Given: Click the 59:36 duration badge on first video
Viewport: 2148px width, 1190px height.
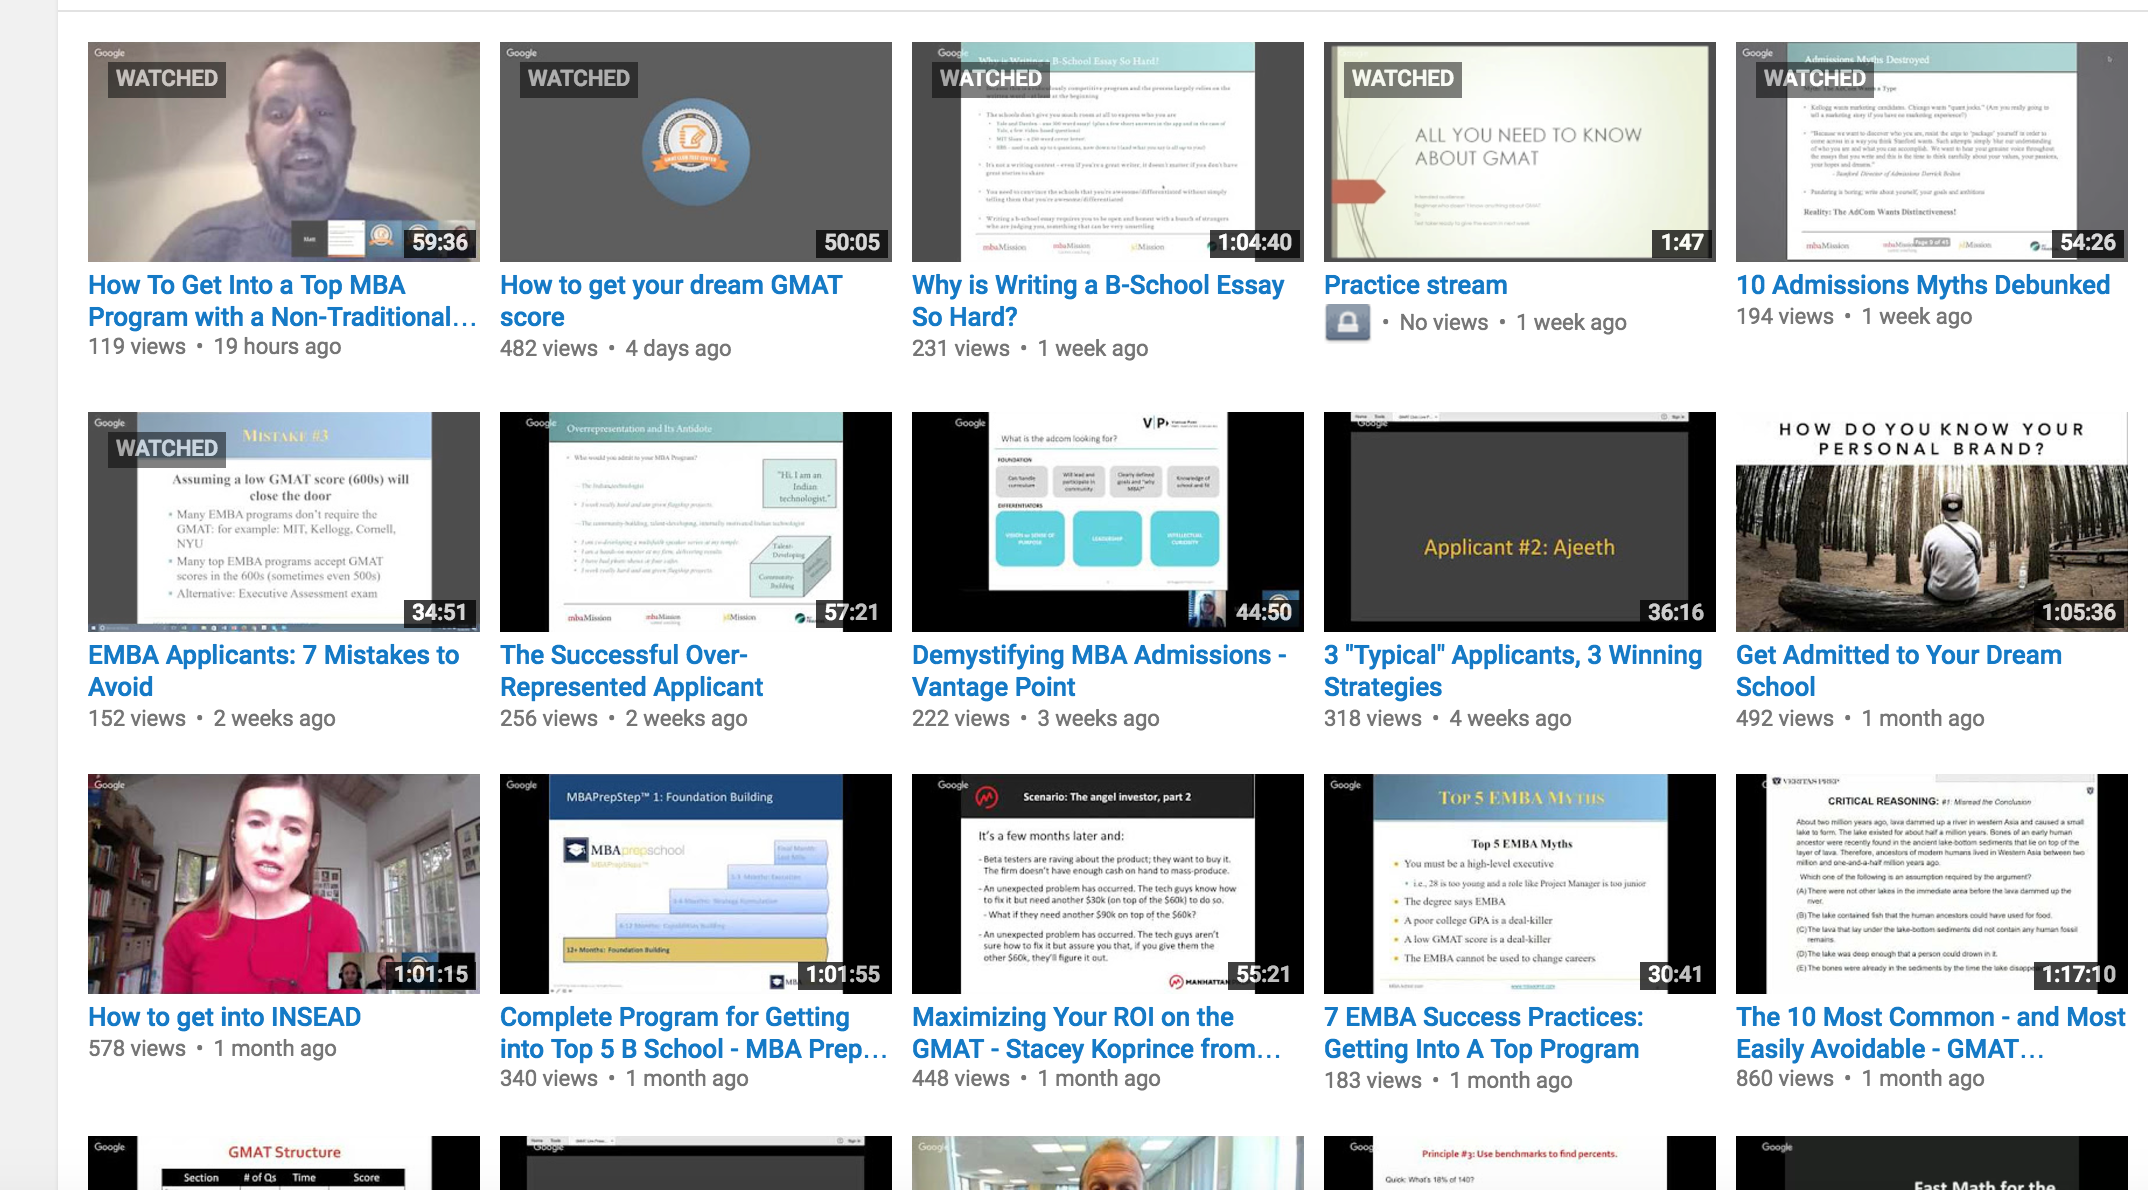Looking at the screenshot, I should [x=440, y=242].
